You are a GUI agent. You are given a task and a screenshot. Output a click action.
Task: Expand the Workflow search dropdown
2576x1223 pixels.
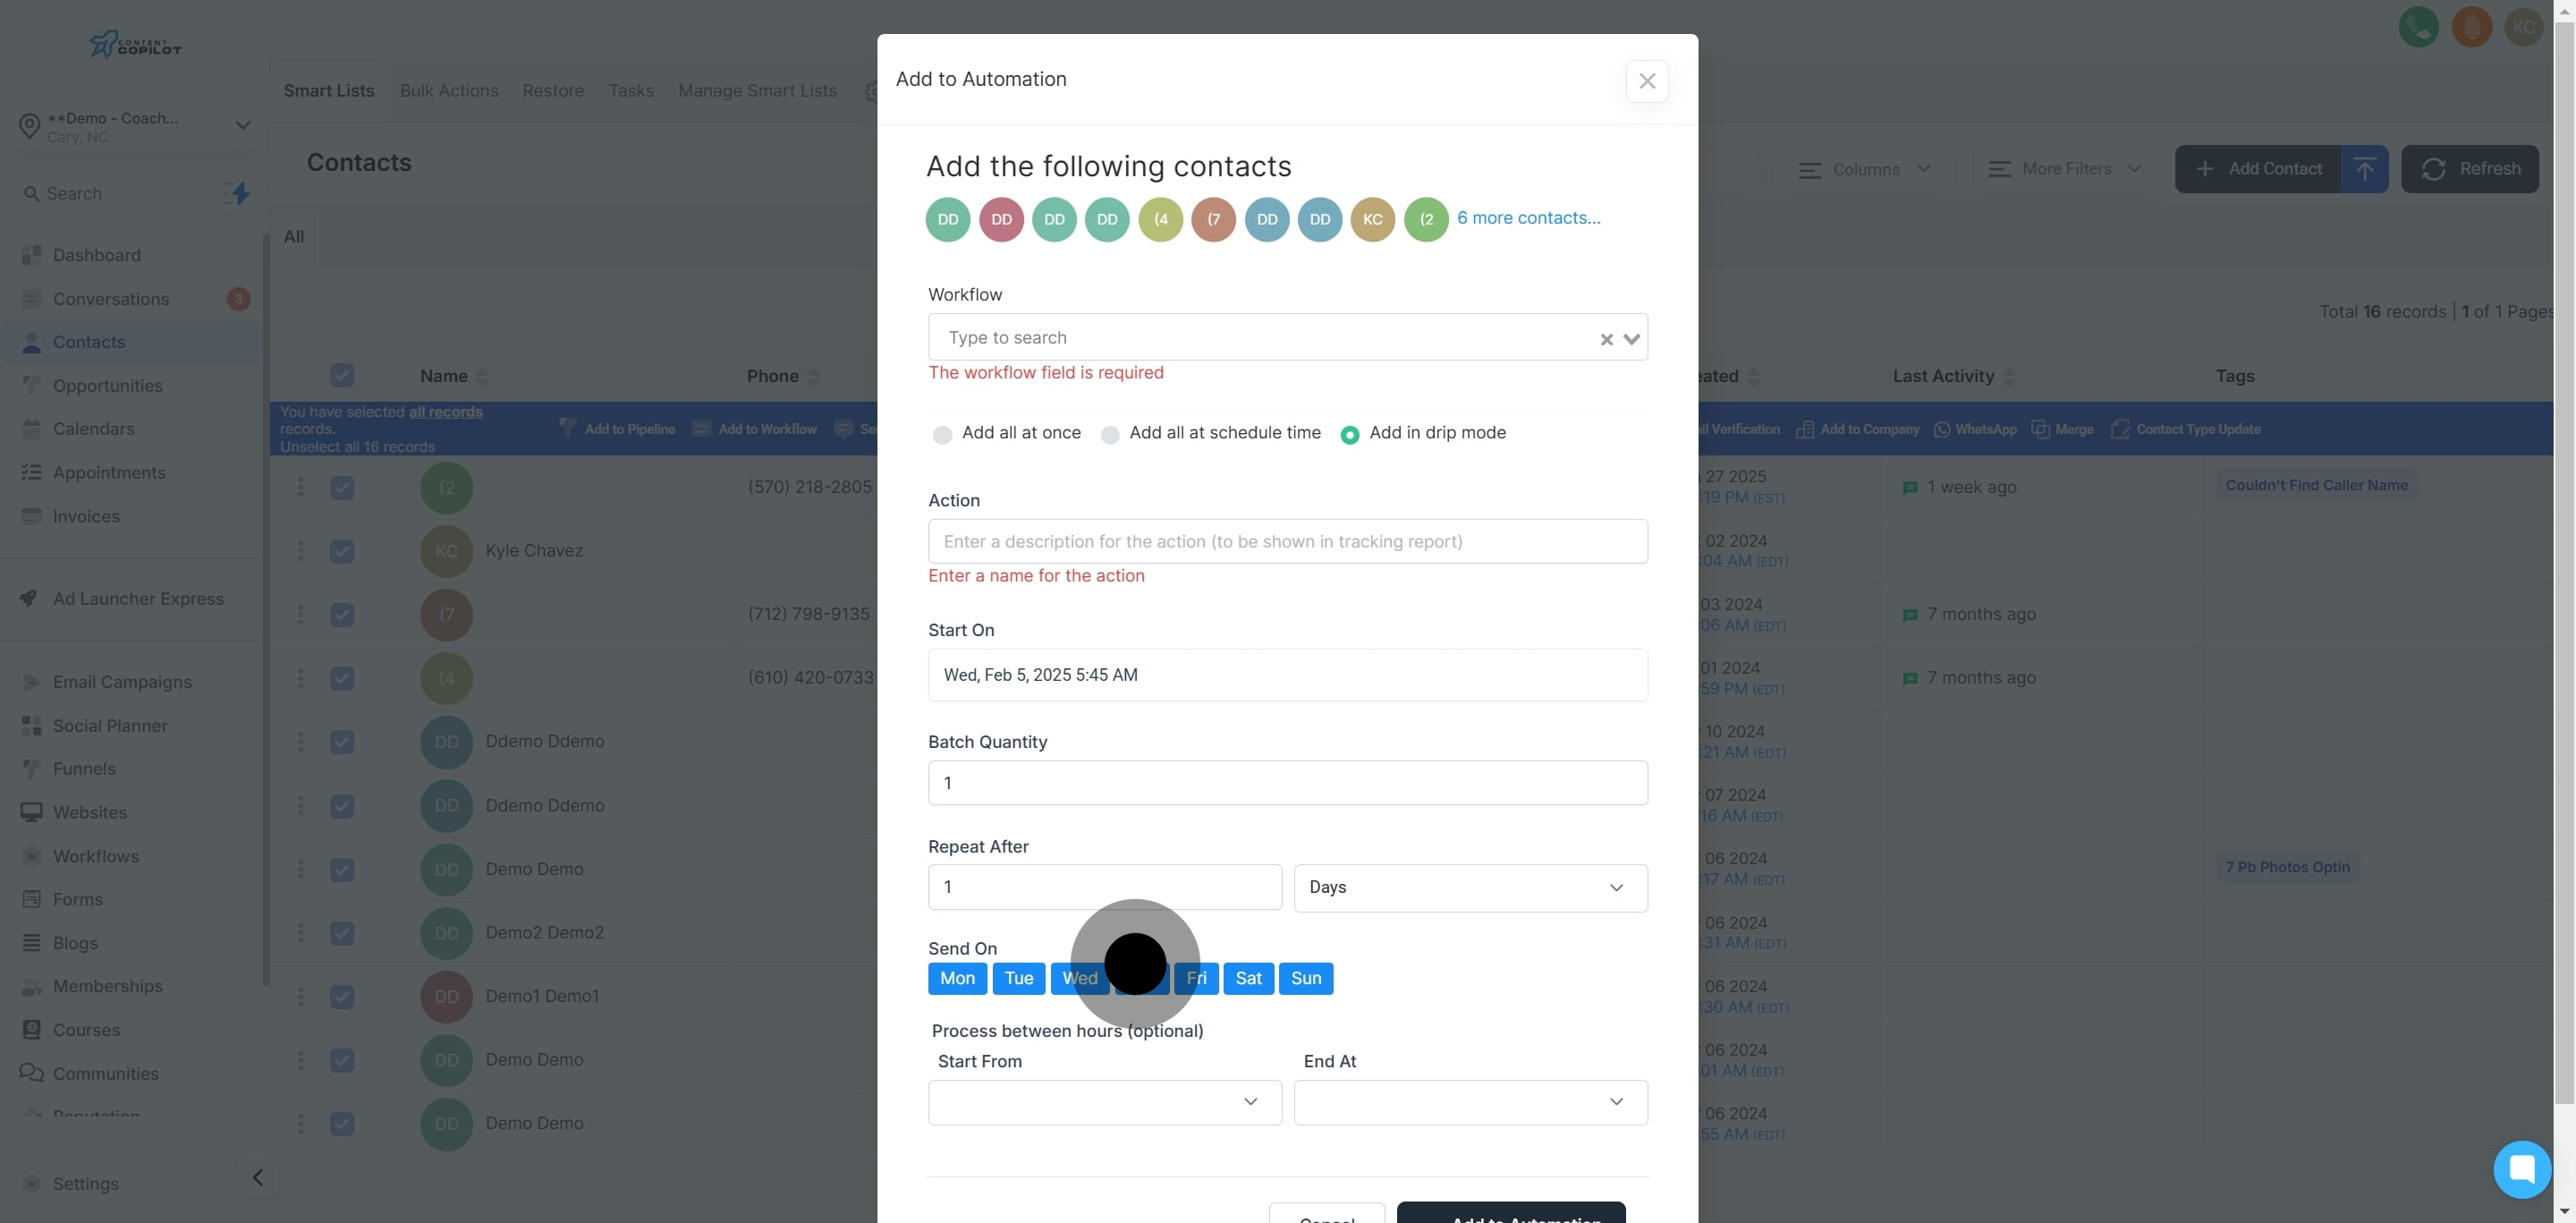pyautogui.click(x=1632, y=339)
